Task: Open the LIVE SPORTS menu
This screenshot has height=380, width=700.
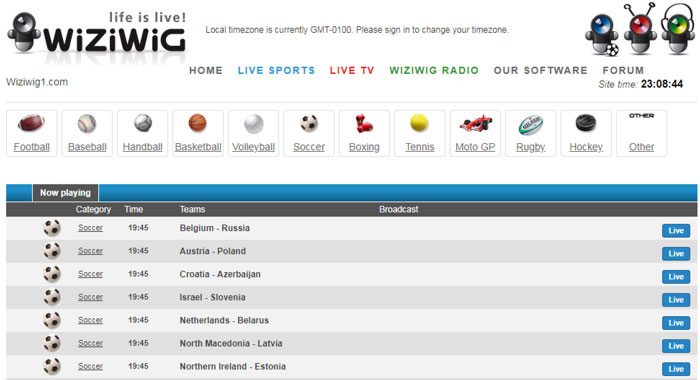Action: [x=276, y=71]
